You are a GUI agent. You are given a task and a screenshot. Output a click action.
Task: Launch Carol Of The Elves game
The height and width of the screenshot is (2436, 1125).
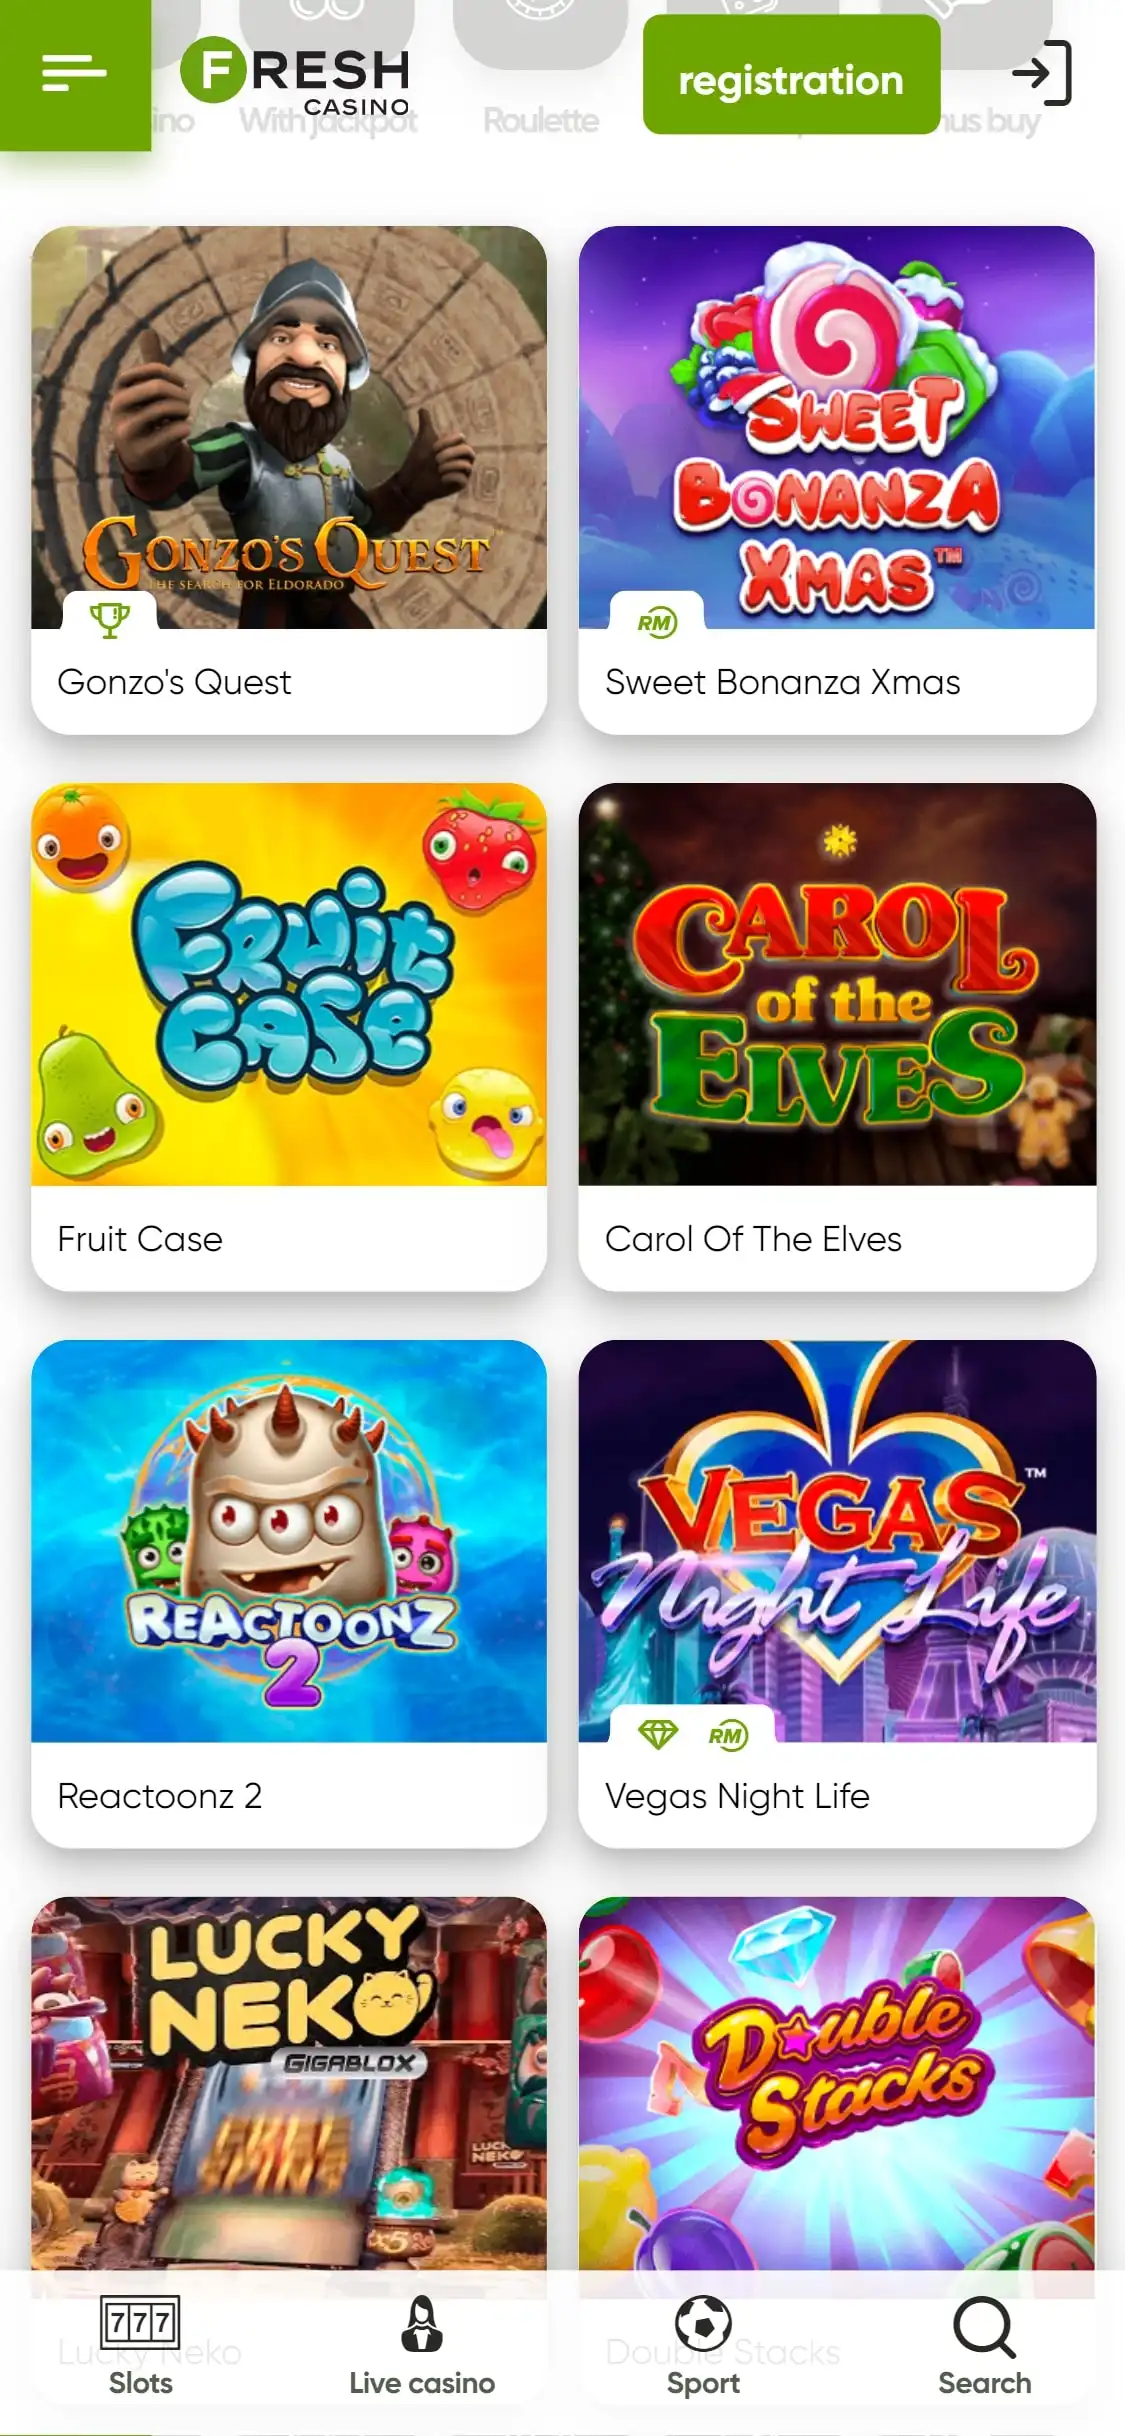pyautogui.click(x=837, y=984)
